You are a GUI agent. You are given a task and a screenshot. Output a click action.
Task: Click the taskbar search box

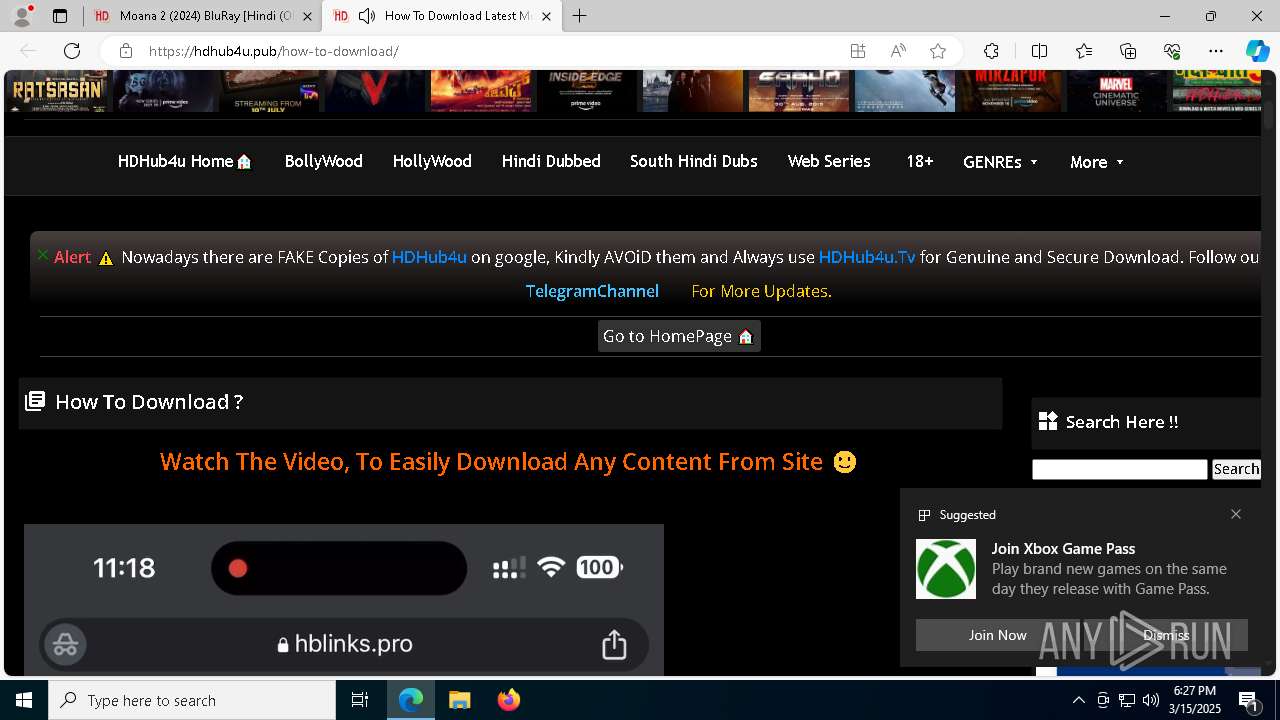tap(192, 700)
